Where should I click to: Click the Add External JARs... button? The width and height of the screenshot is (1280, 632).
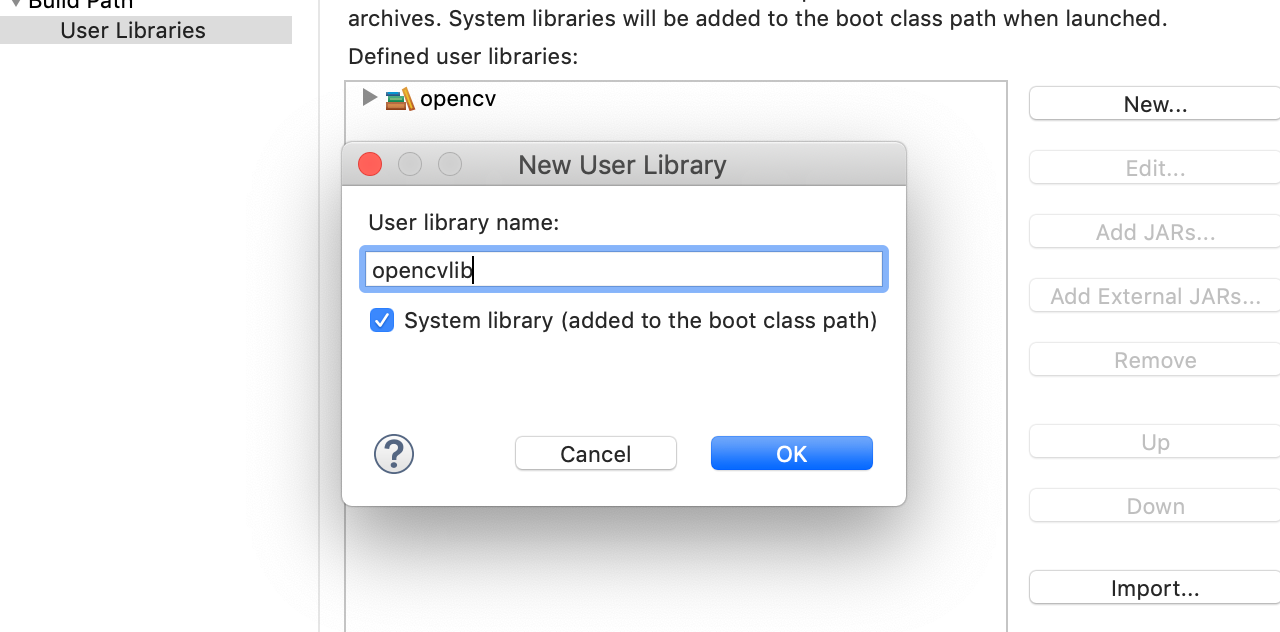pos(1155,295)
